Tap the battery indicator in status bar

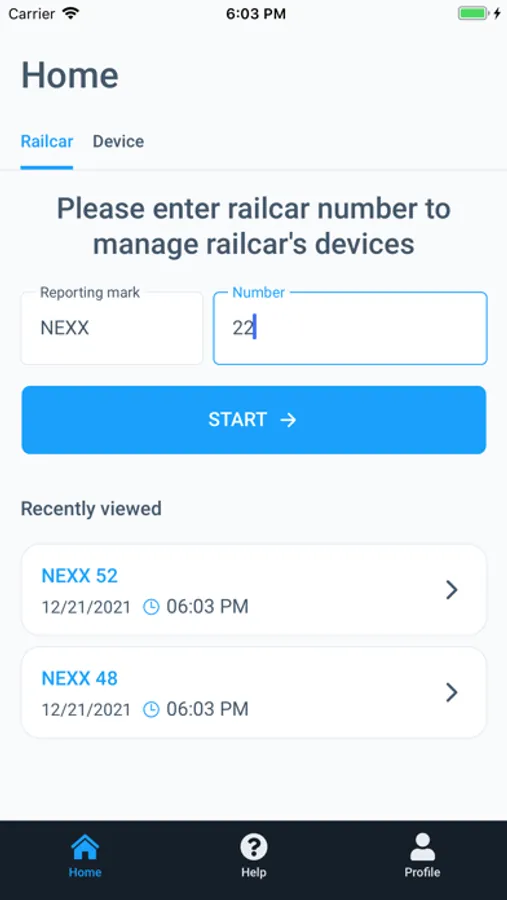pos(473,14)
